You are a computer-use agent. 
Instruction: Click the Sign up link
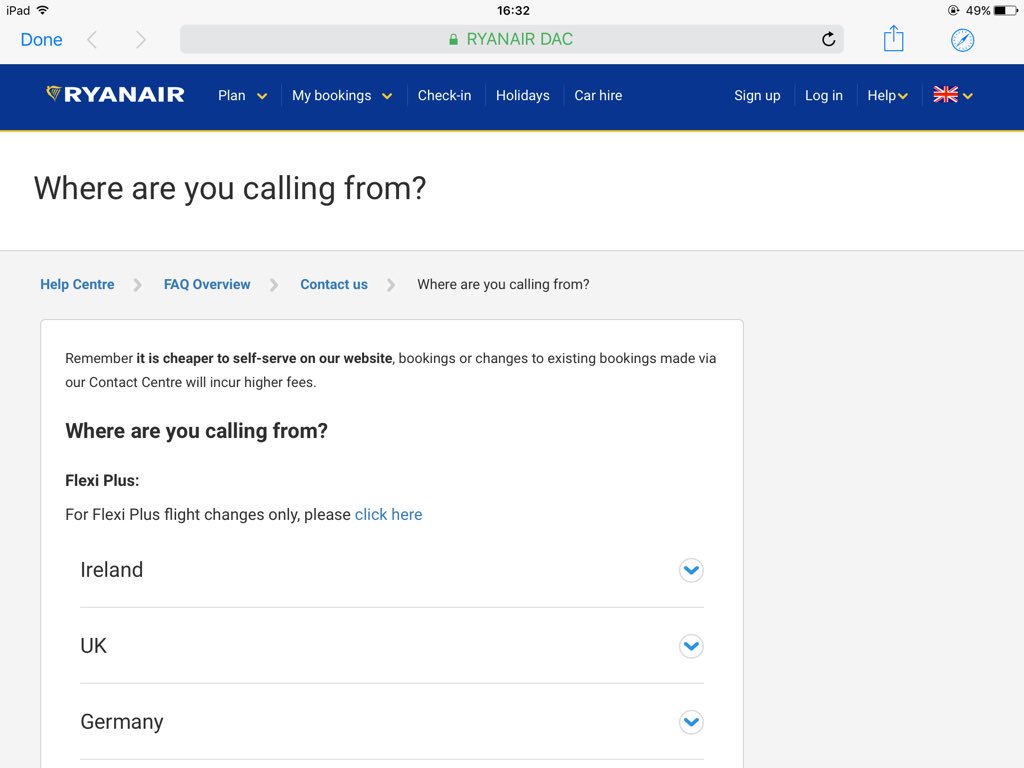[x=757, y=95]
